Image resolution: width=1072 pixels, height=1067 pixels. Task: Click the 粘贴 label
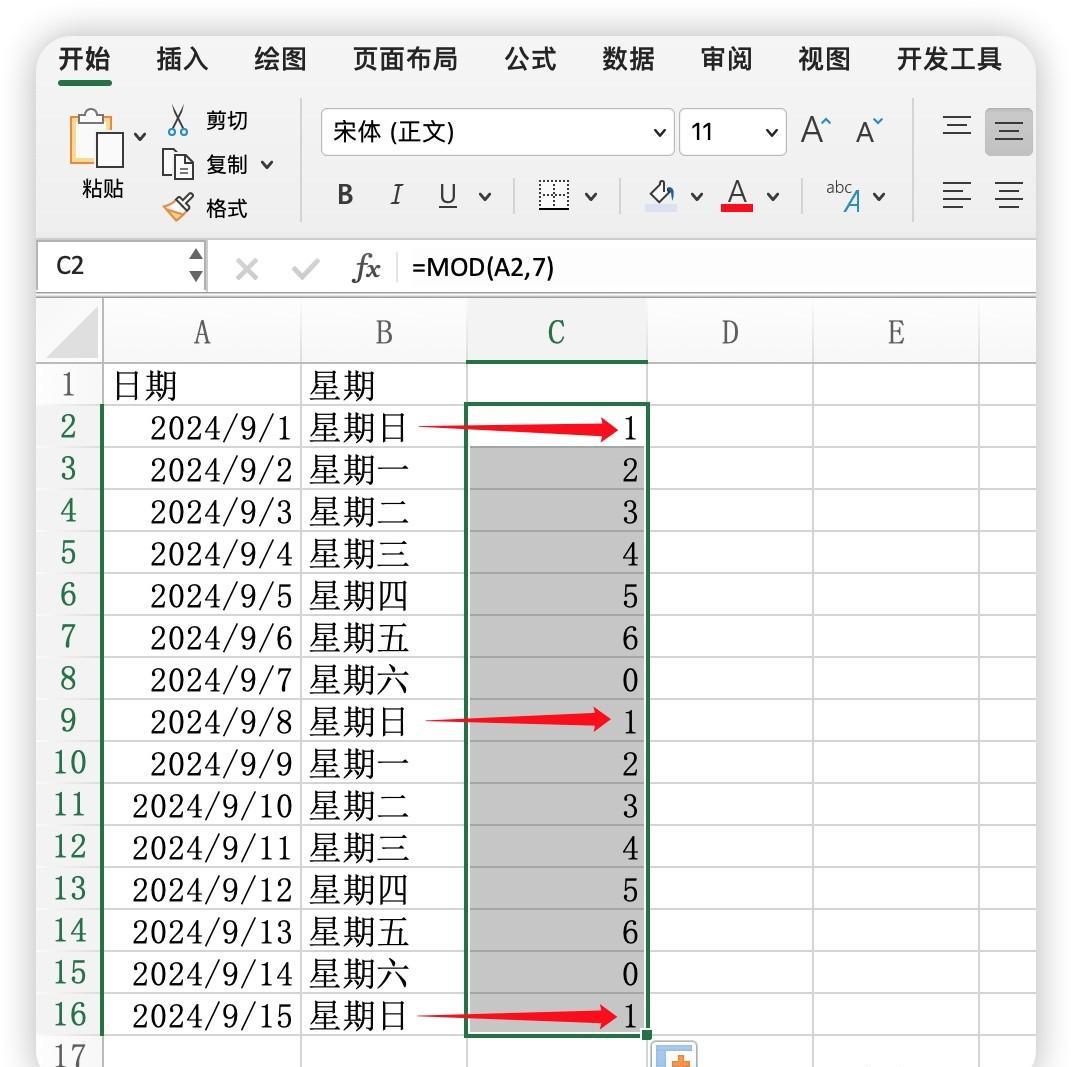103,188
